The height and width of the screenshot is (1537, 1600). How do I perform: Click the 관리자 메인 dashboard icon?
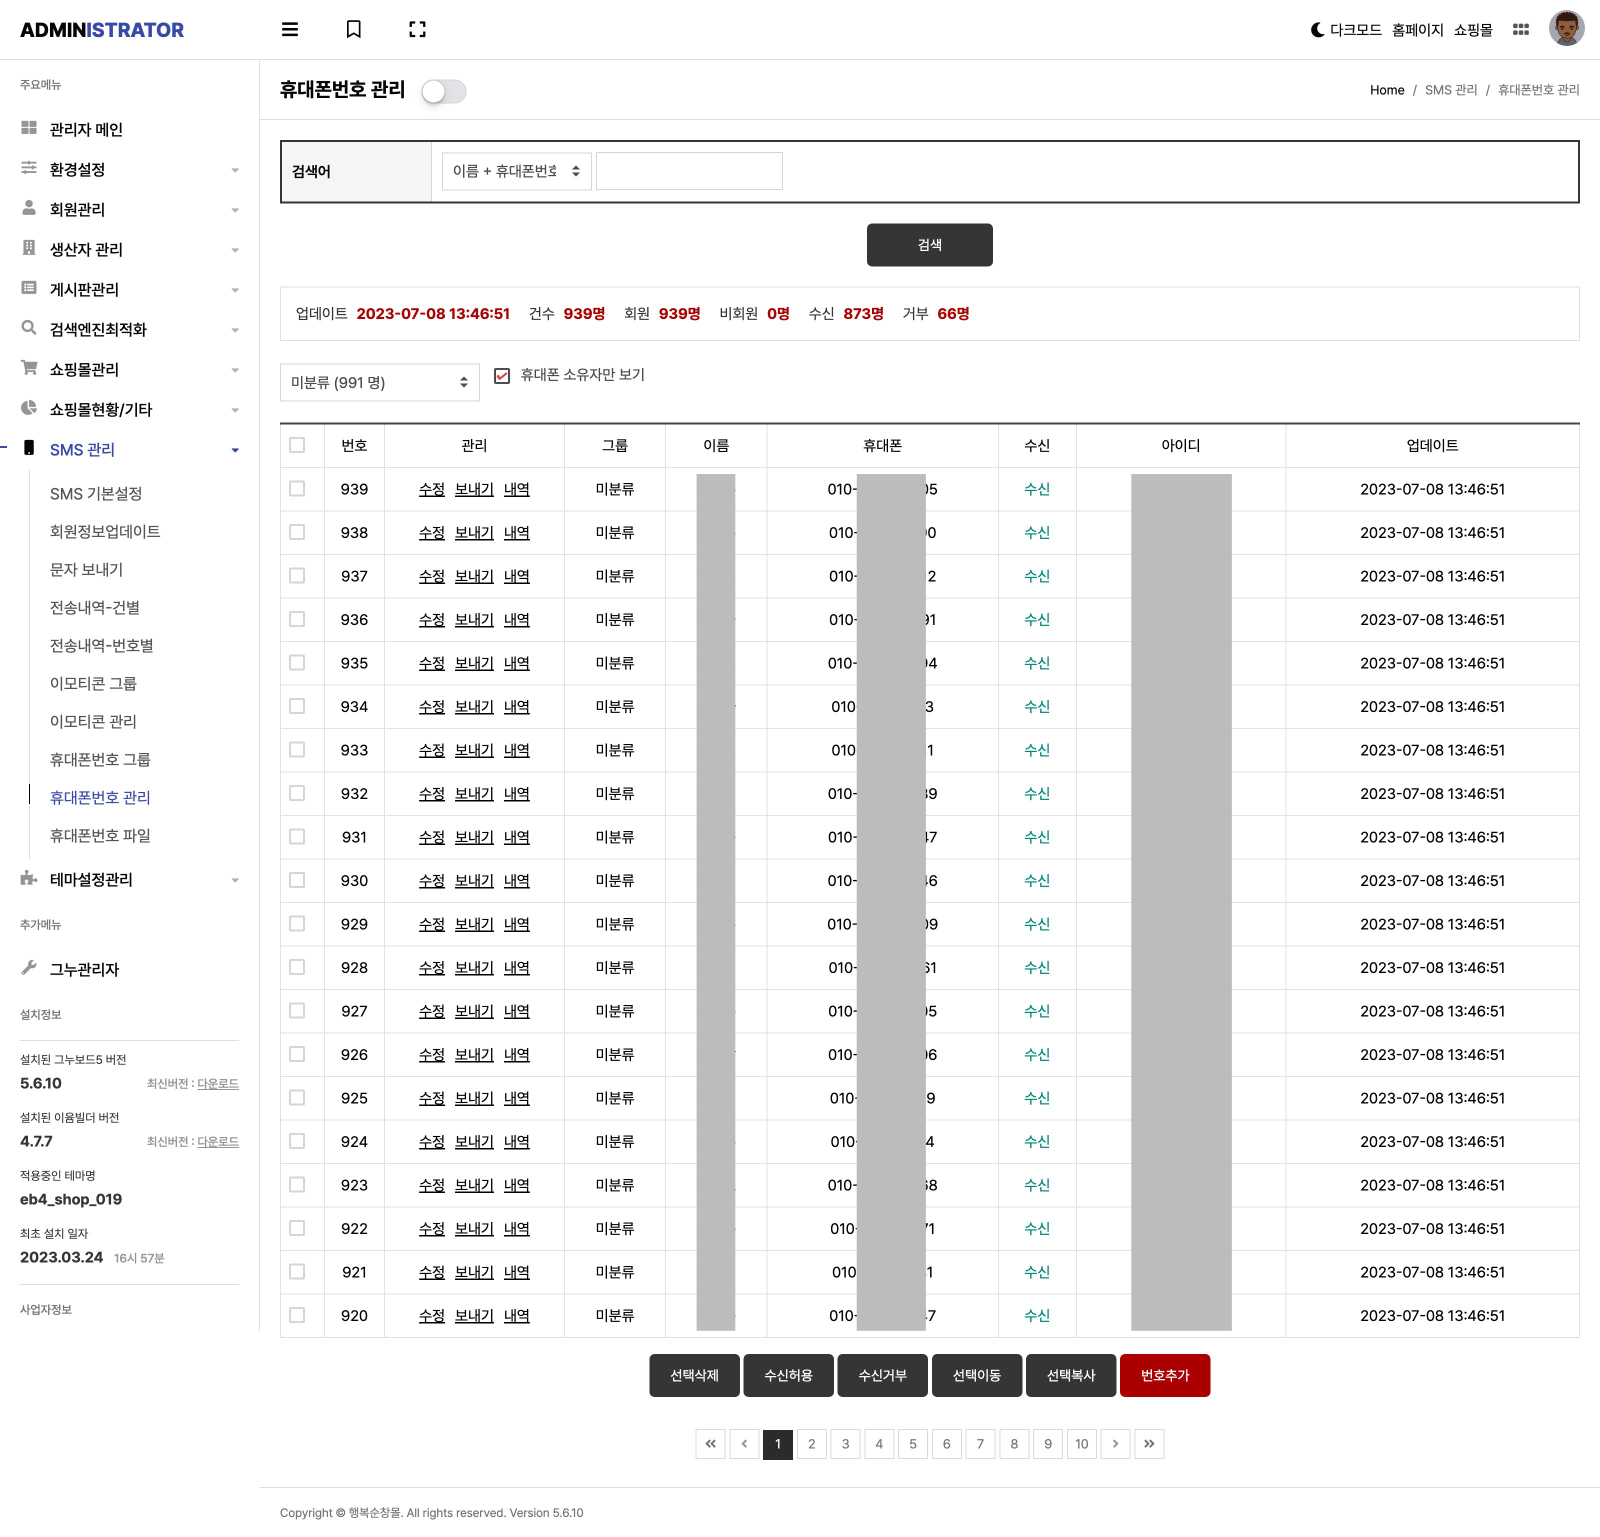(29, 128)
